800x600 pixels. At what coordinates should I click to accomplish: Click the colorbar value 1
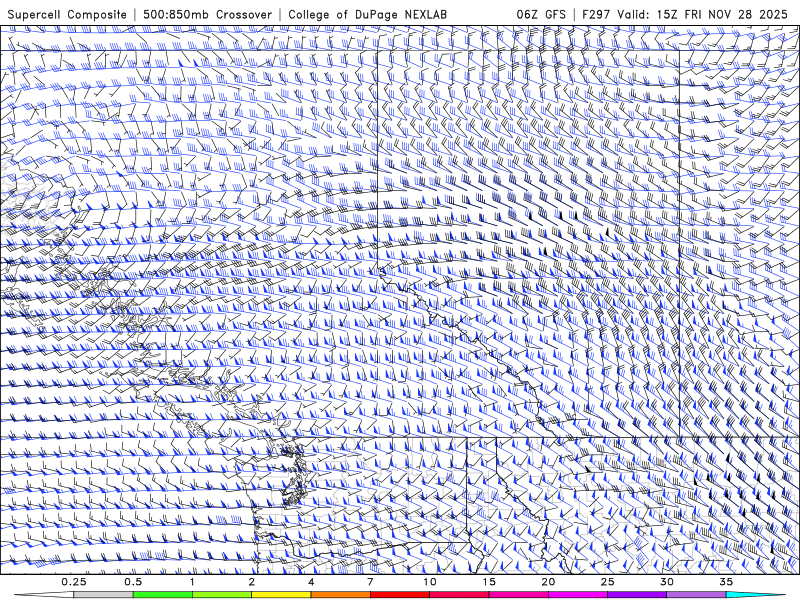pos(192,582)
